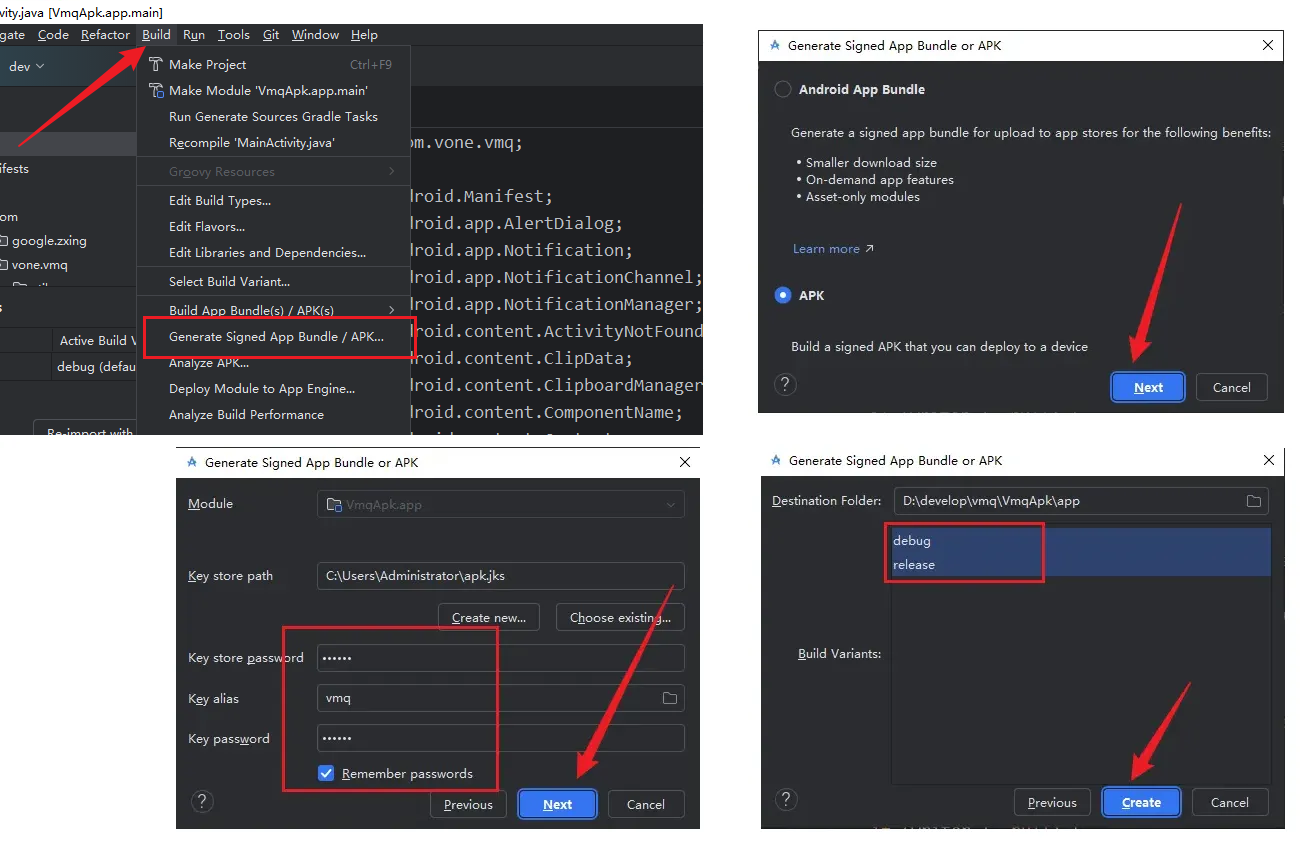Expand the dev branch dropdown

(26, 67)
